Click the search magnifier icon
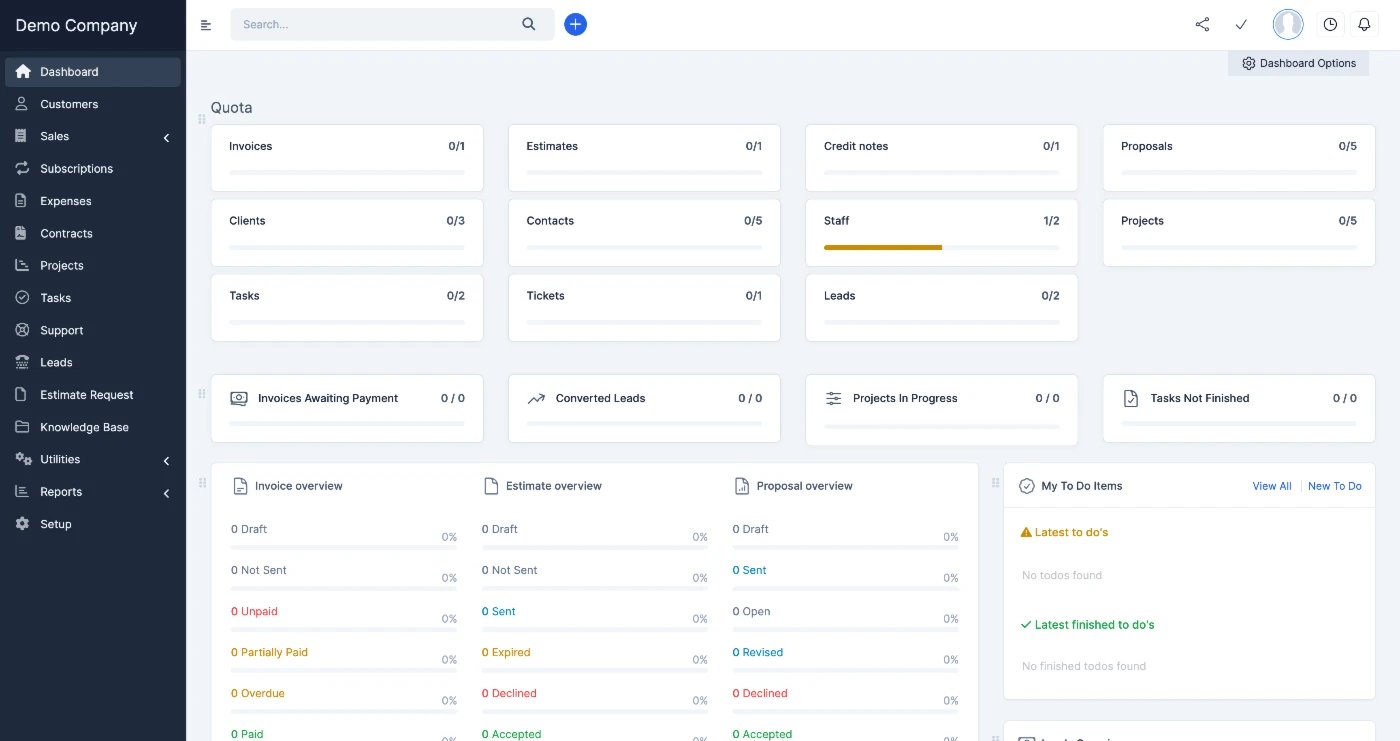Image resolution: width=1400 pixels, height=741 pixels. [x=529, y=24]
